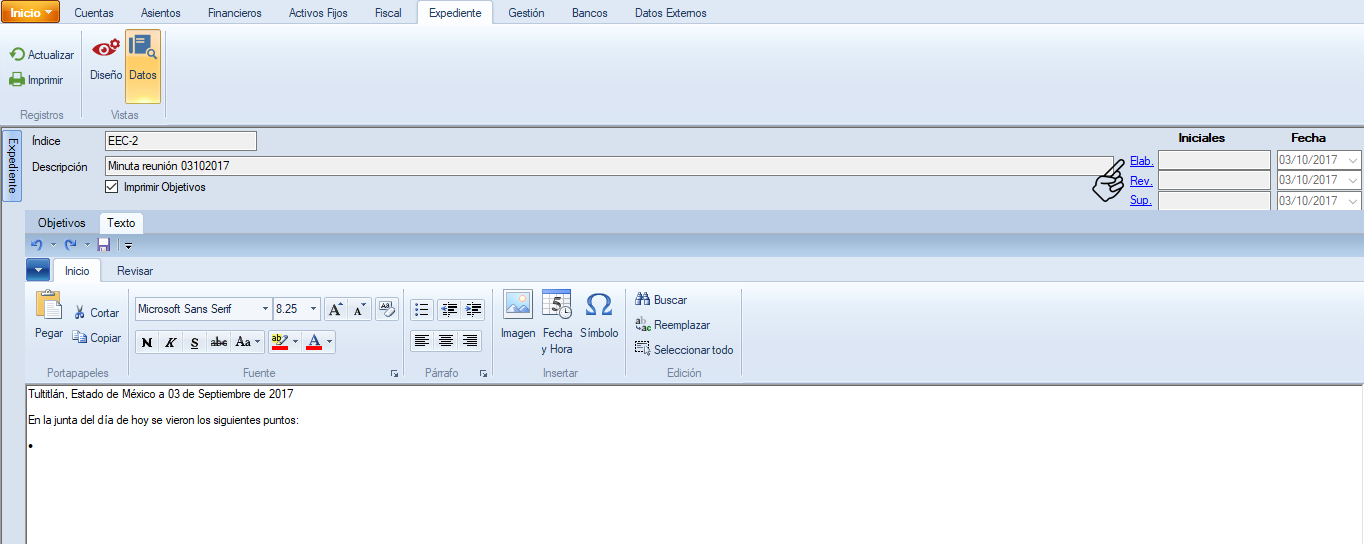Toggle the Imprimir Objetivos checkbox
The image size is (1364, 544).
coord(112,187)
